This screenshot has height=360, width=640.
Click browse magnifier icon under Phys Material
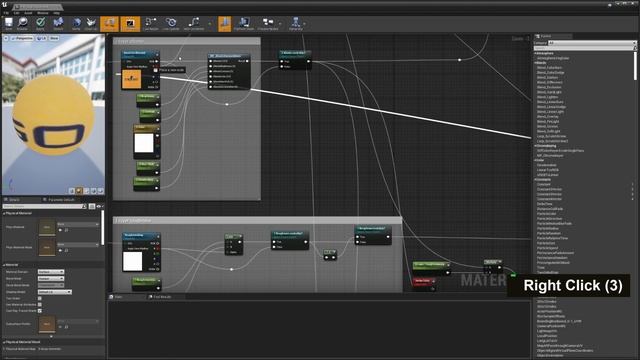point(67,230)
